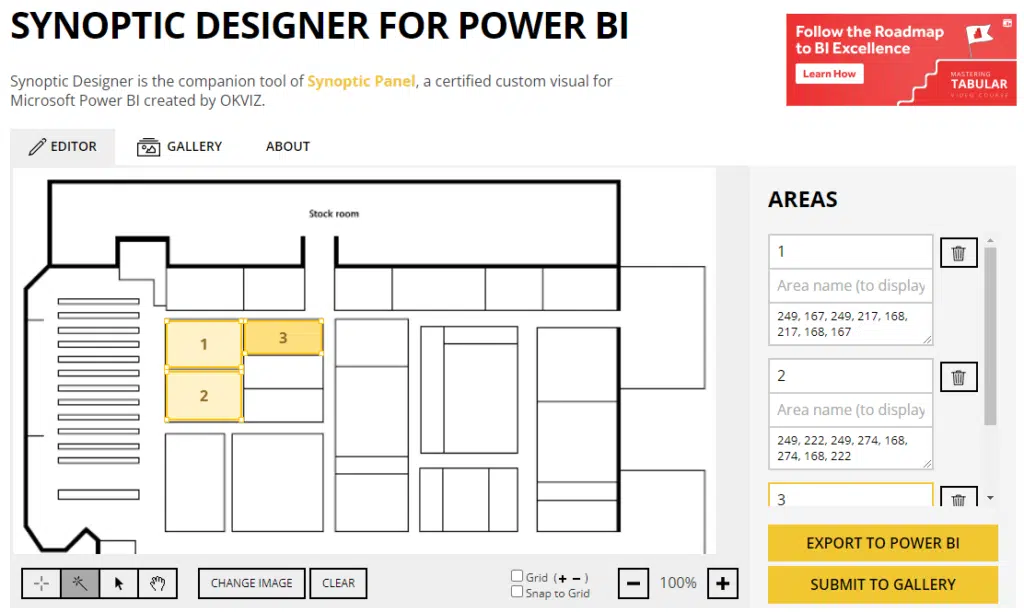1024x612 pixels.
Task: Activate the hand pan tool
Action: 157,583
